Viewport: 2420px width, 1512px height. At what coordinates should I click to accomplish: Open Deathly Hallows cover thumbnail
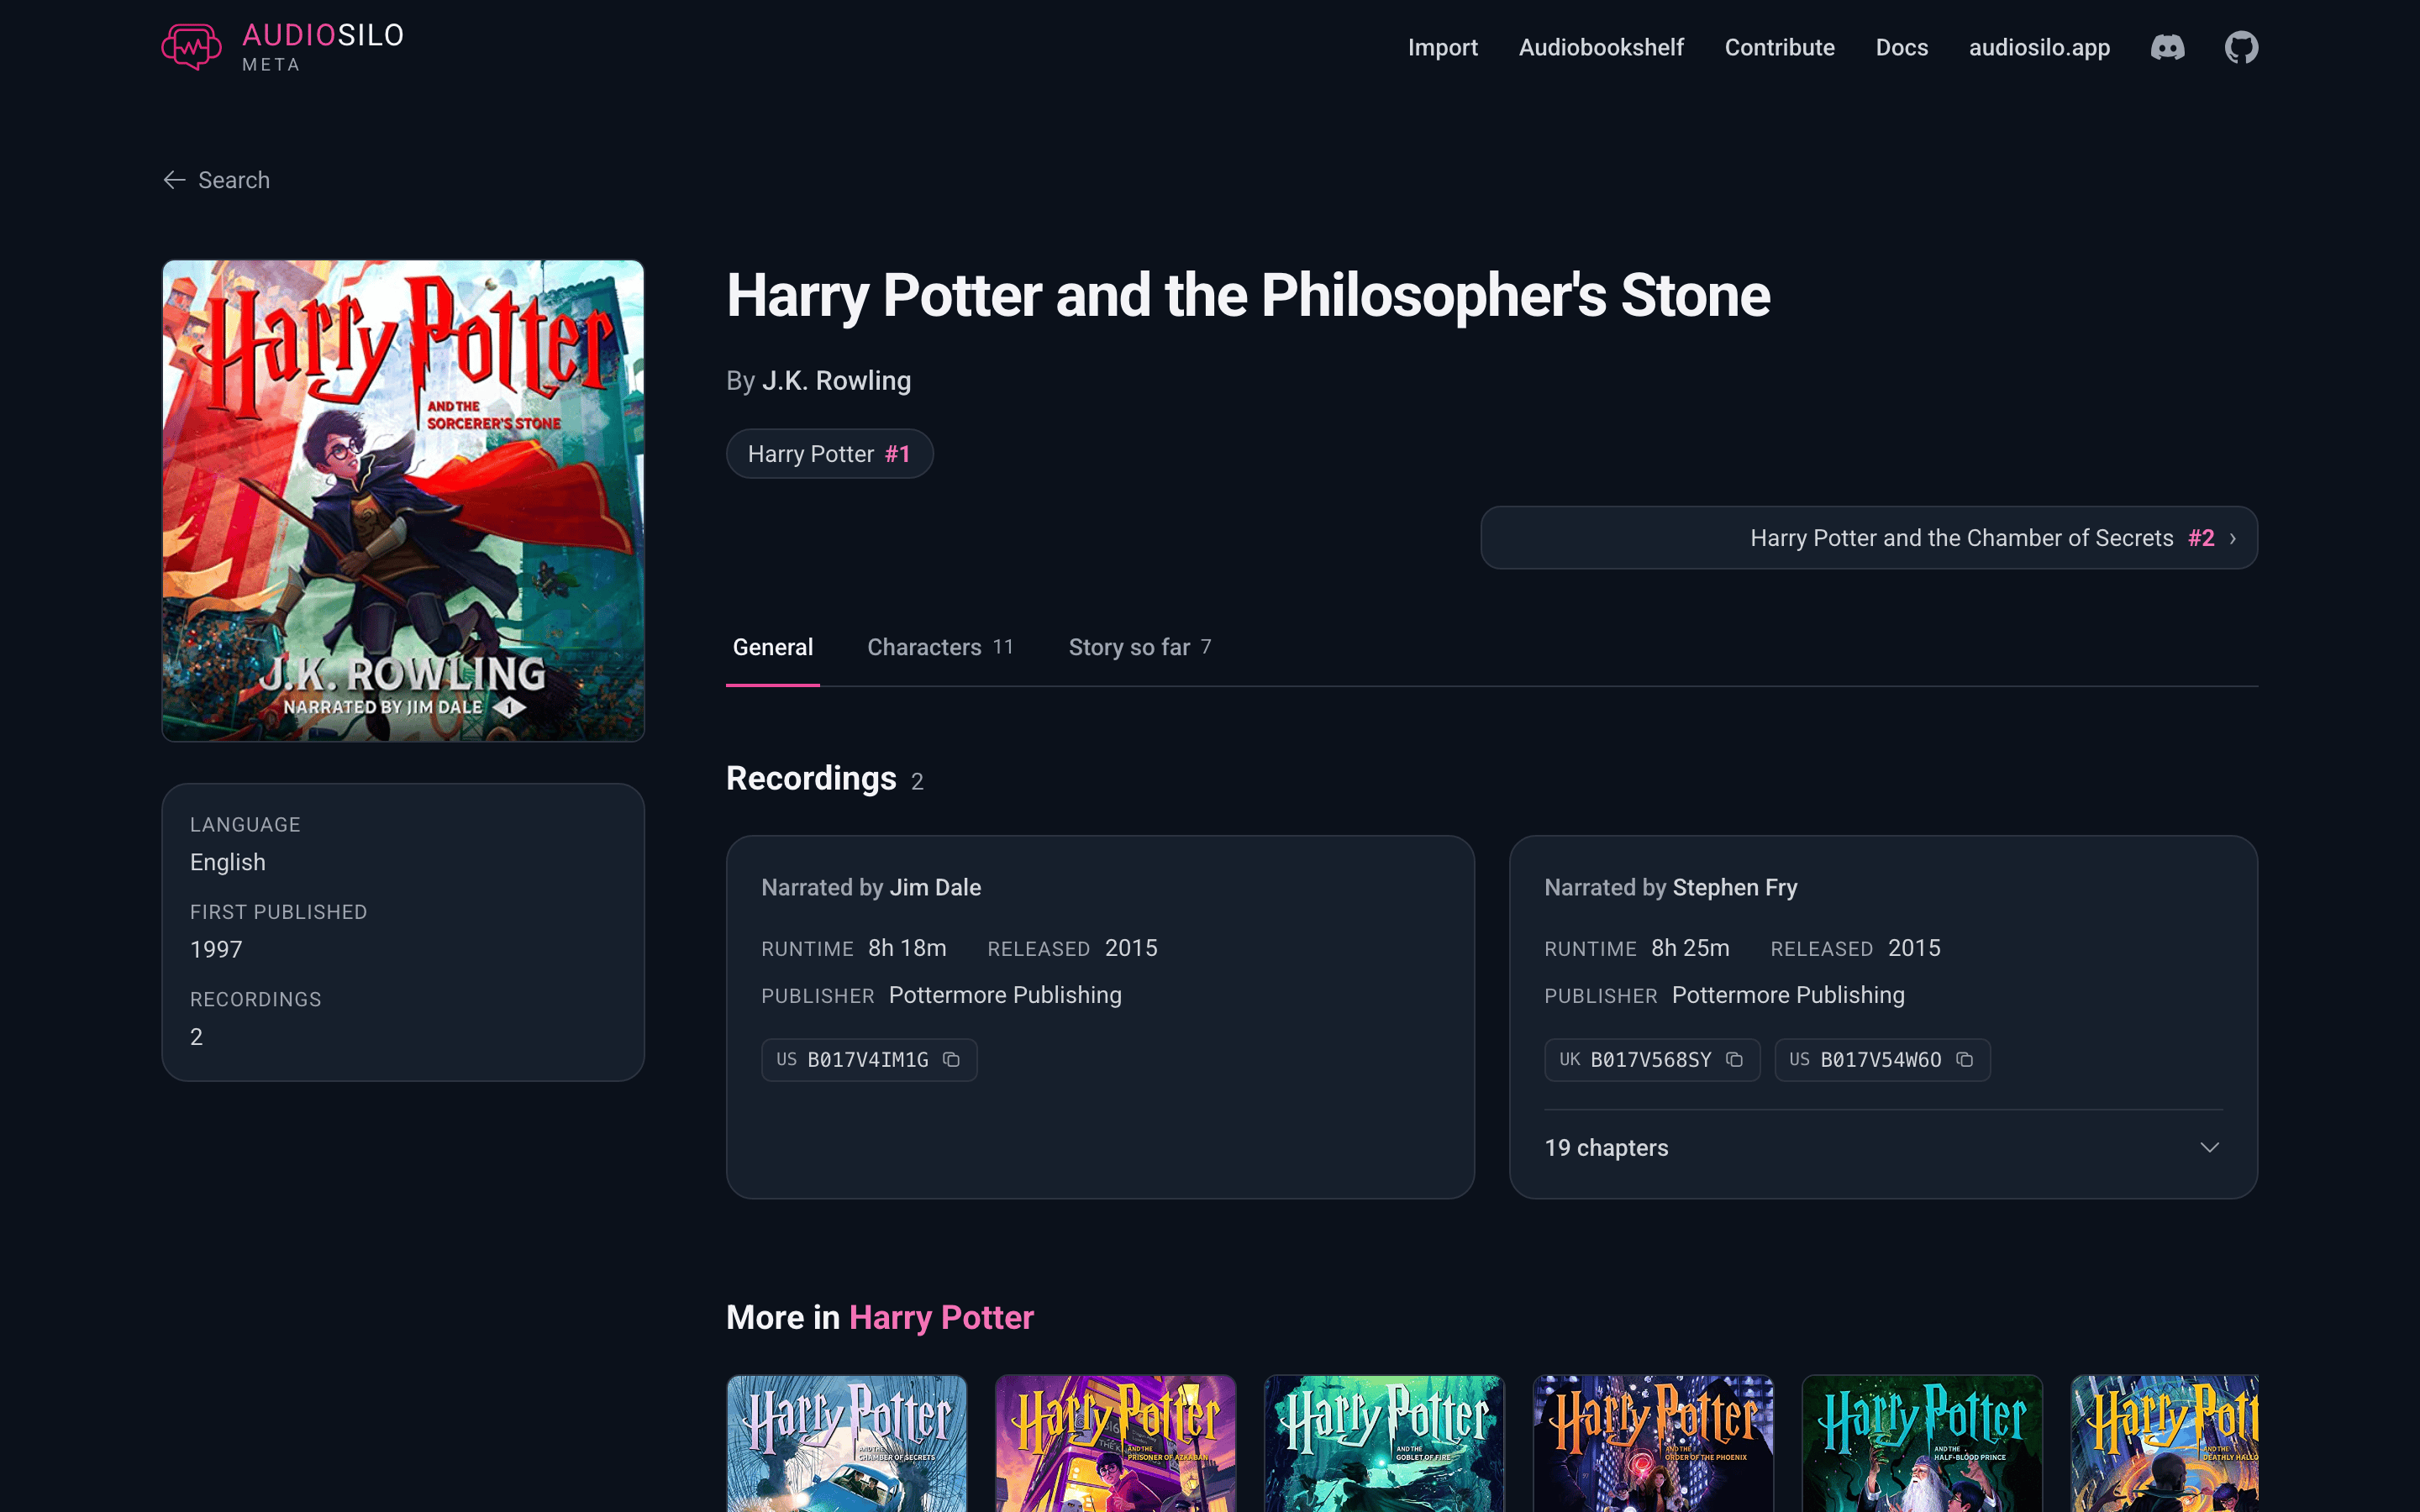coord(2164,1443)
